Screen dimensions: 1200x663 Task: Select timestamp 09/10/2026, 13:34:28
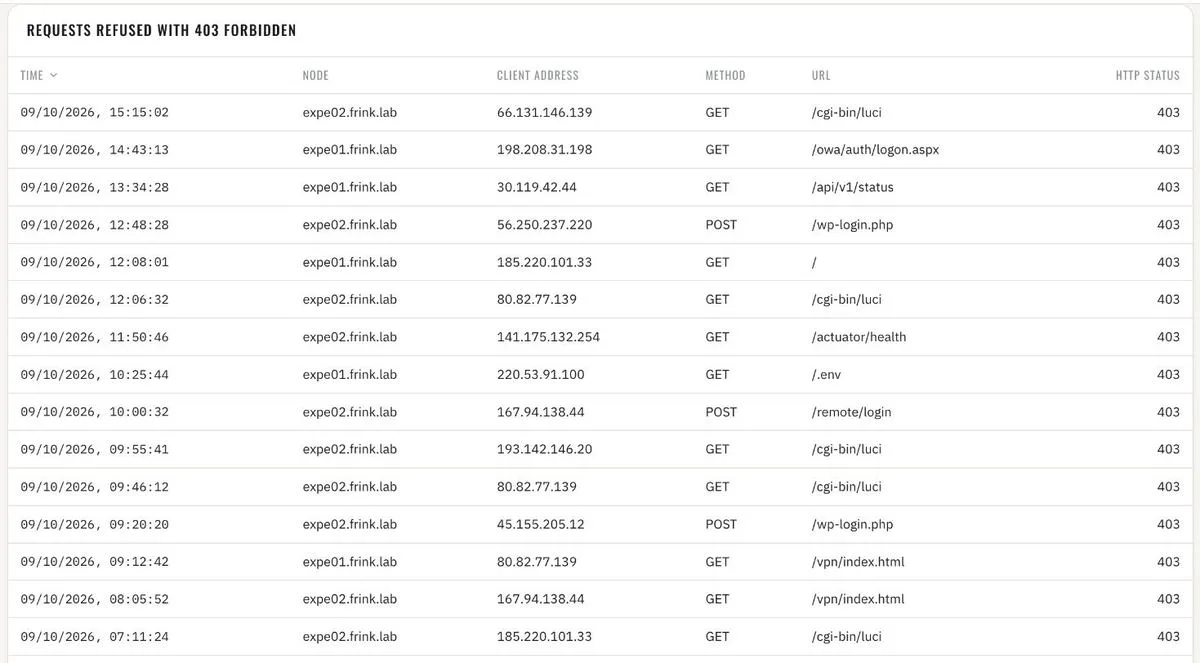tap(95, 187)
